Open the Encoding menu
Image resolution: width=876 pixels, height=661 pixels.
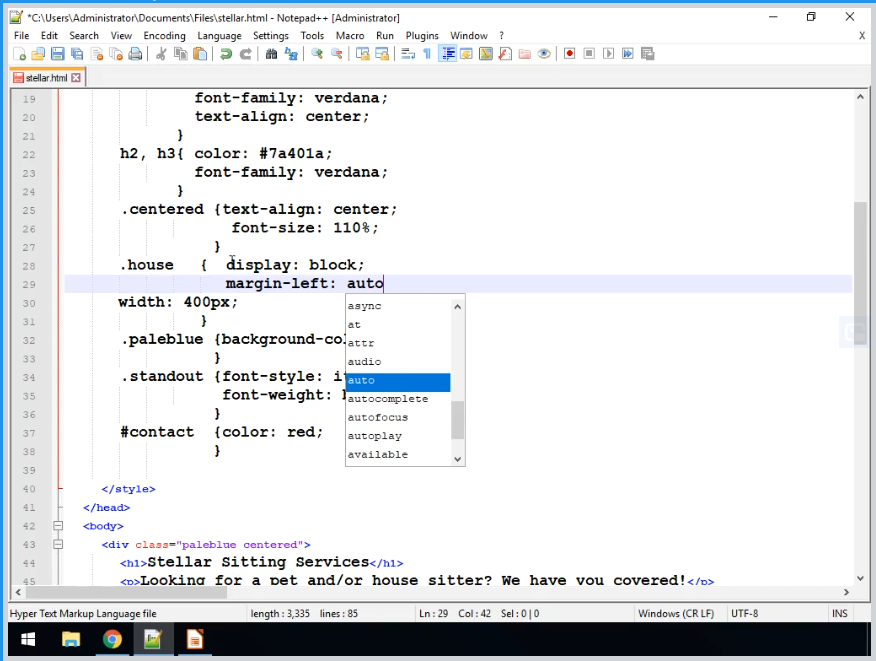pos(164,35)
